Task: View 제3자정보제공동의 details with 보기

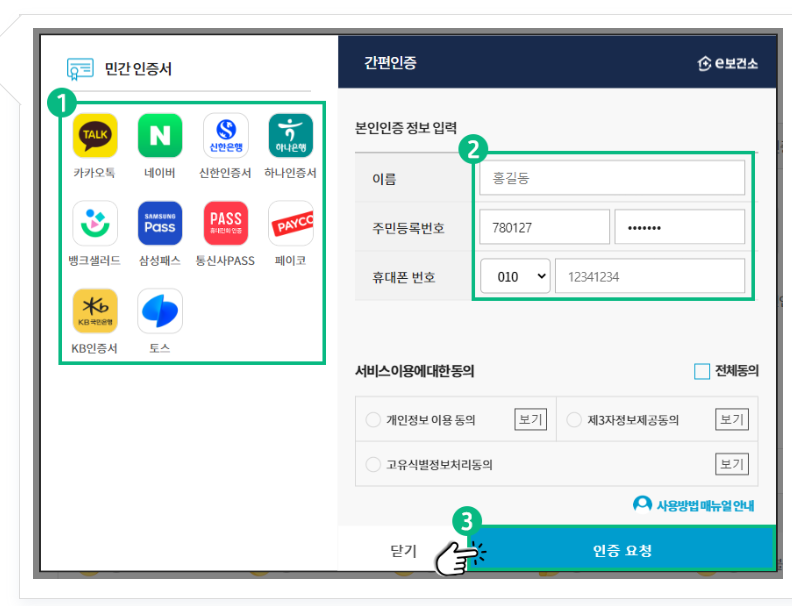Action: (732, 420)
